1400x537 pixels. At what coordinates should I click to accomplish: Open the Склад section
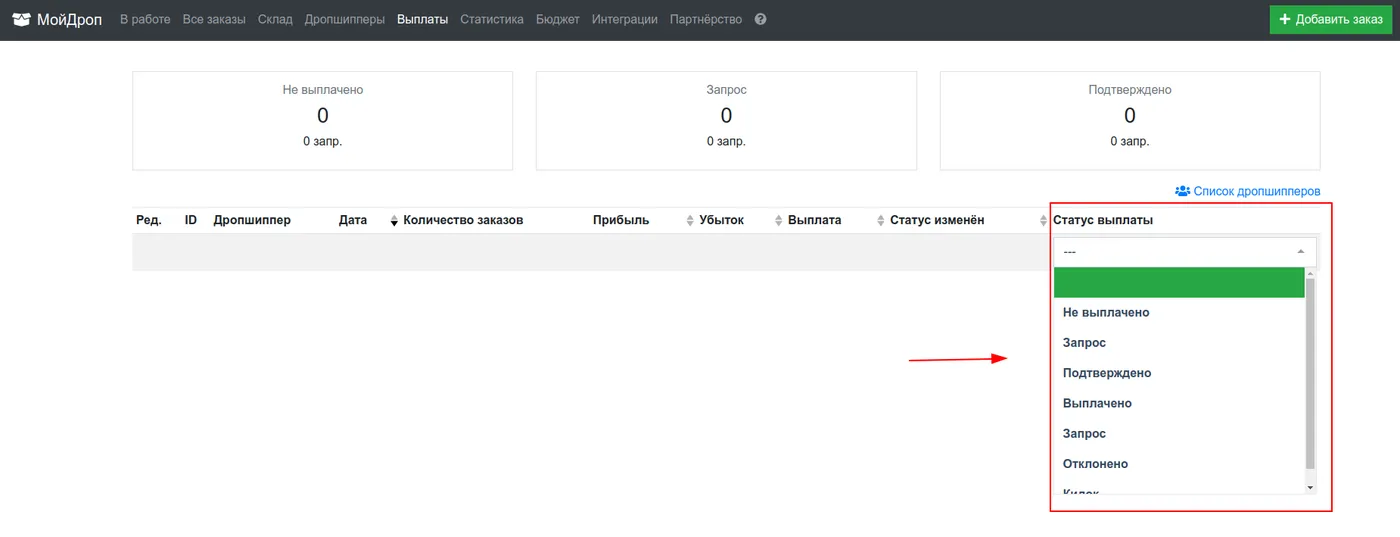click(275, 19)
